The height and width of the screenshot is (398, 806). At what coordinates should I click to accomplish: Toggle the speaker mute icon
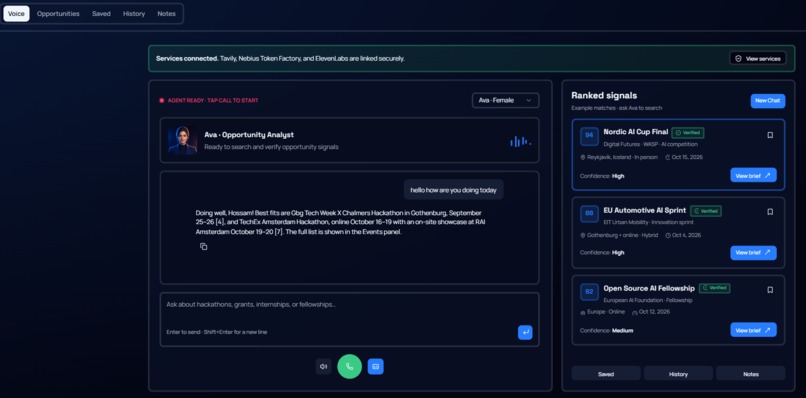click(x=323, y=367)
